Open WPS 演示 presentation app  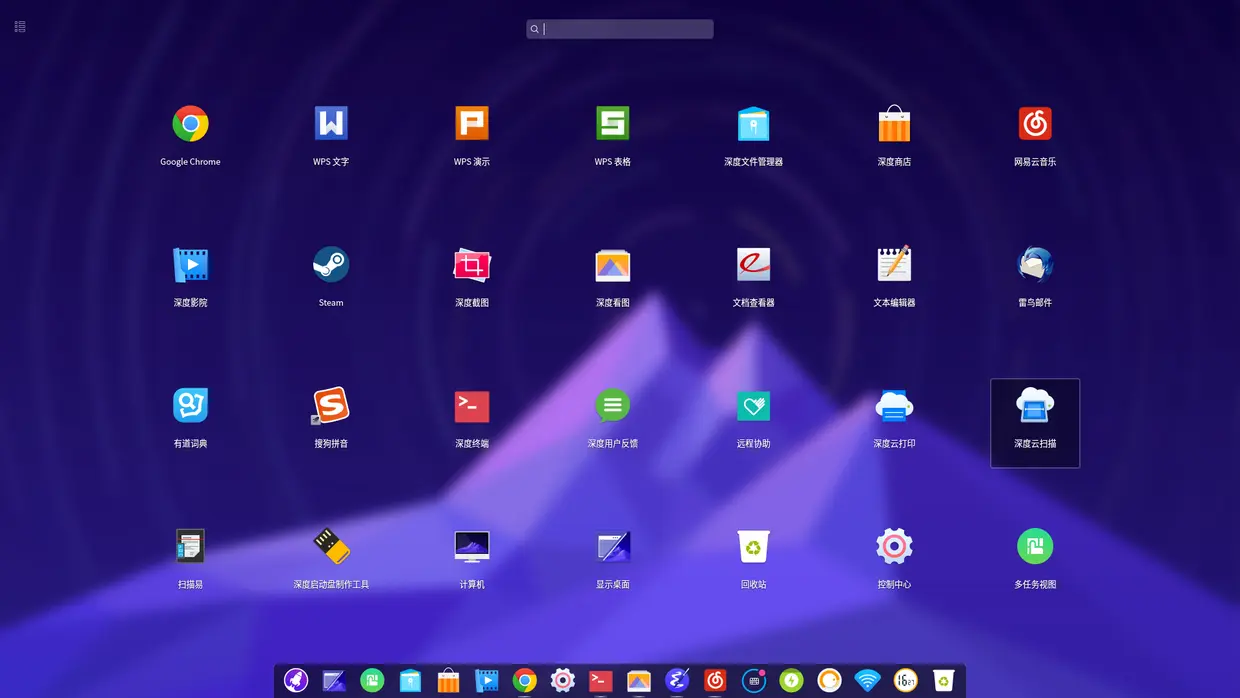(472, 124)
